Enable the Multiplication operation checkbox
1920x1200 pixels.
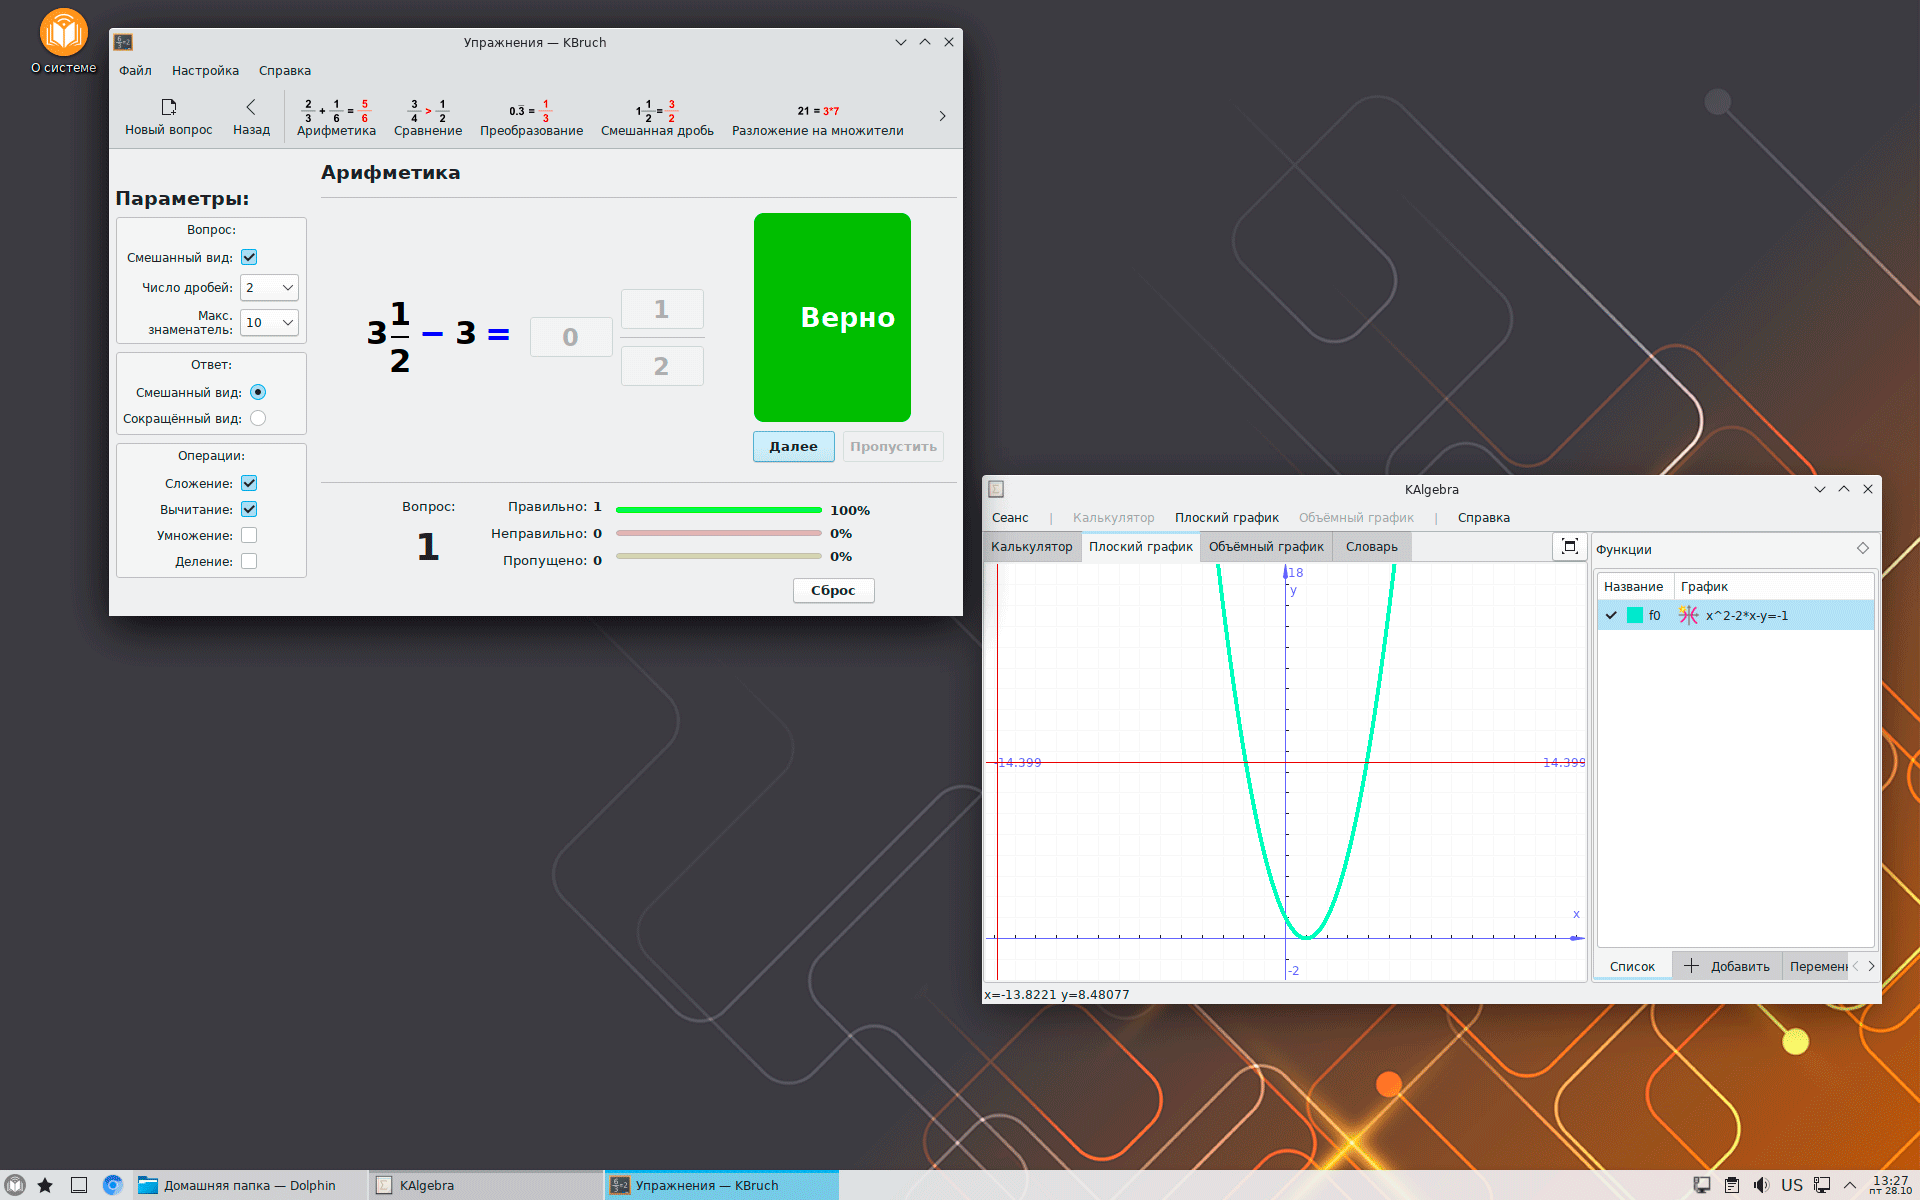(x=249, y=535)
